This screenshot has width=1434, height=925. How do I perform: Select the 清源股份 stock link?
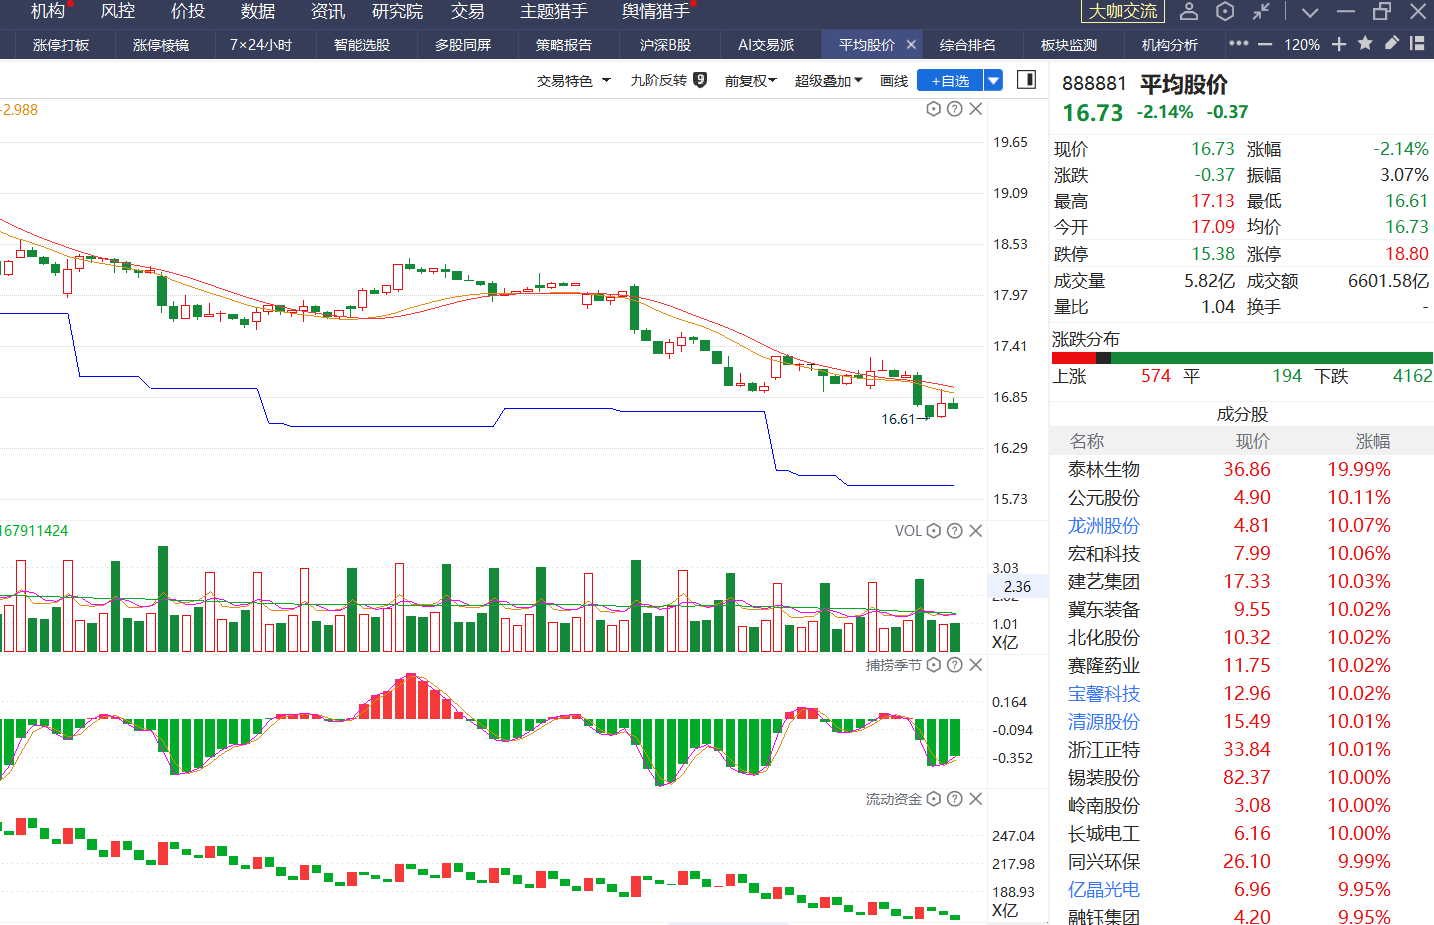coord(1104,721)
